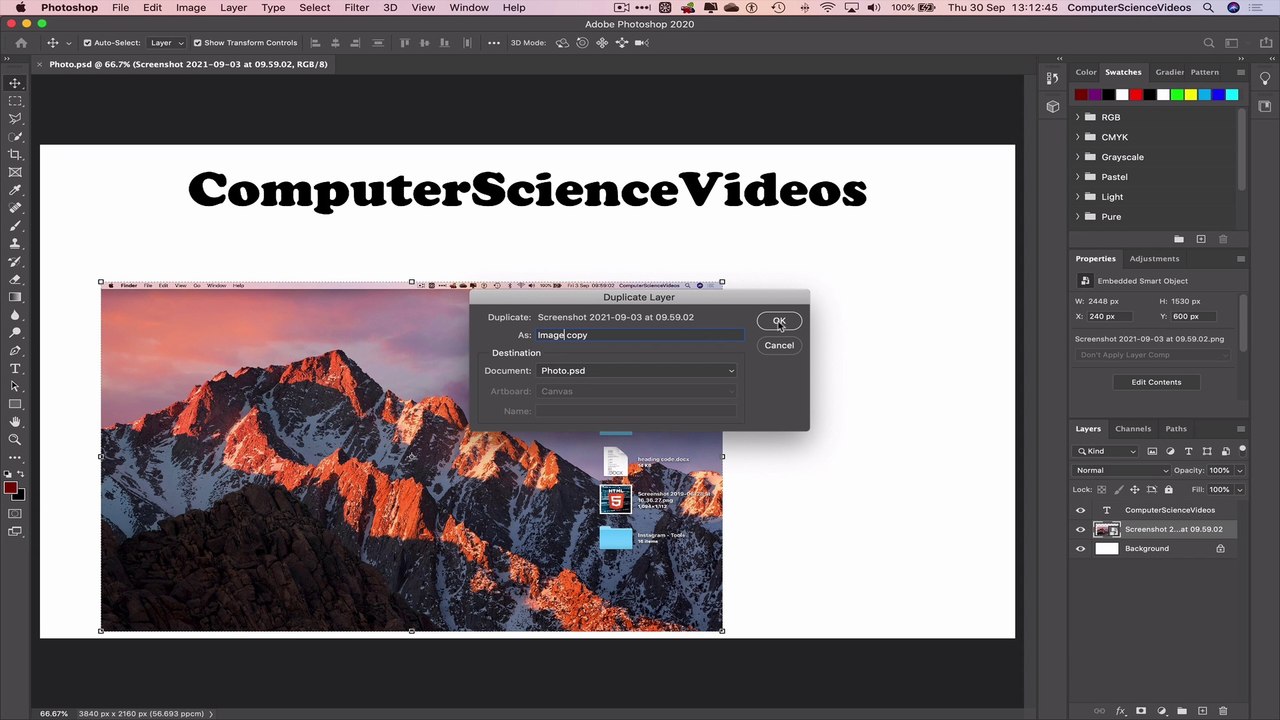Click the foreground color swatch in toolbar

click(10, 488)
